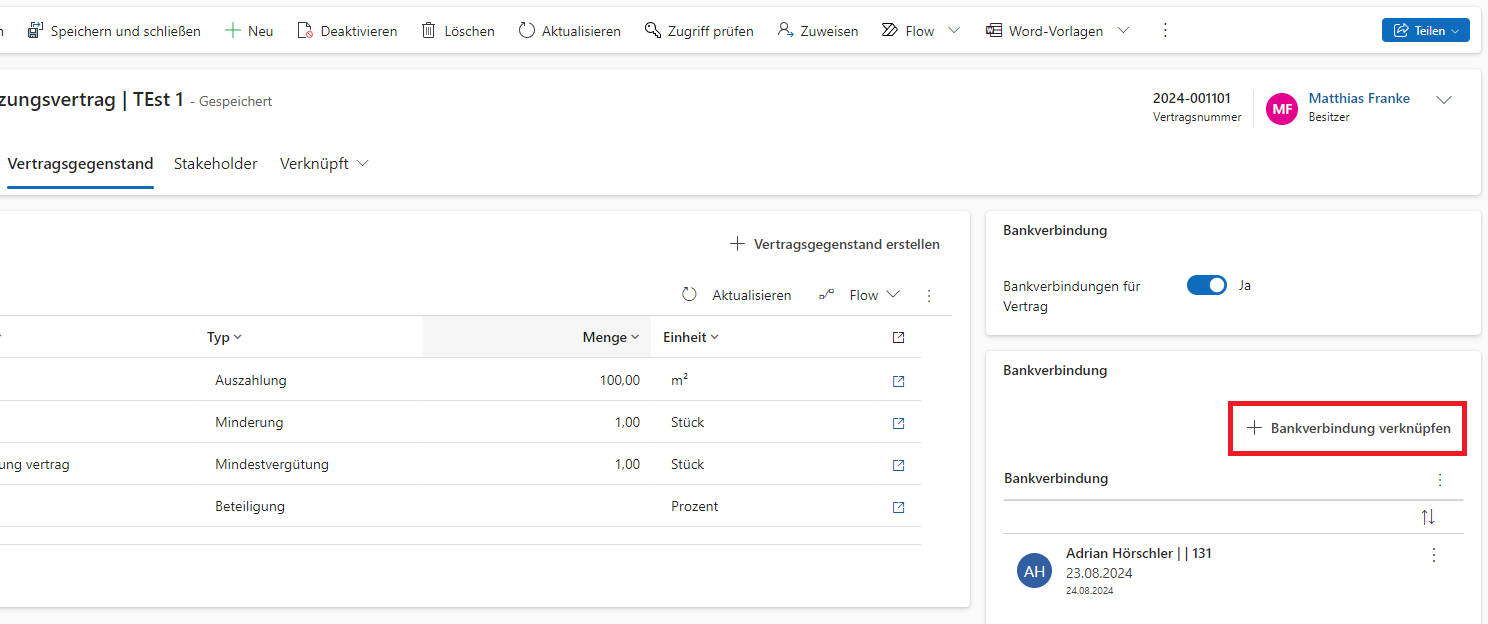Open record link in Auszahlung row
This screenshot has height=624, width=1488.
898,381
